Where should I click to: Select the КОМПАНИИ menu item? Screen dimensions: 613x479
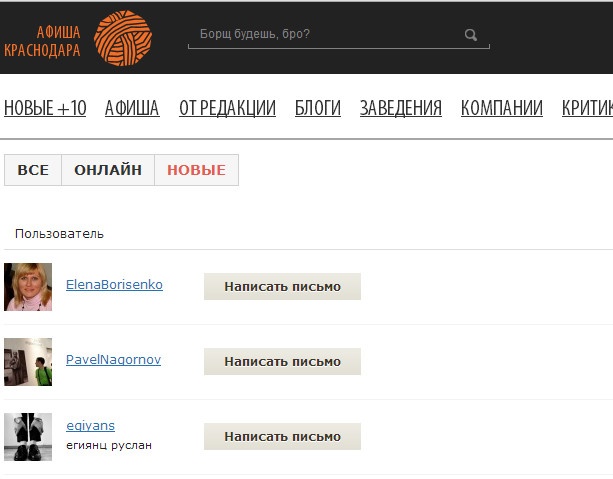tap(502, 108)
